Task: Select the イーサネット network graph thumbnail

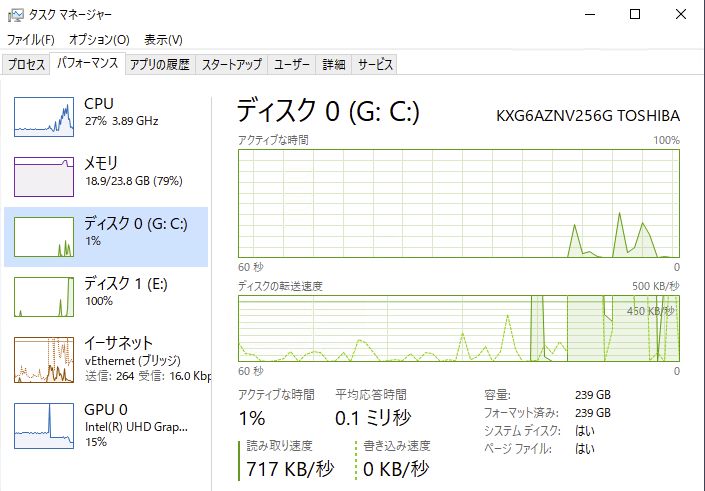Action: coord(44,360)
